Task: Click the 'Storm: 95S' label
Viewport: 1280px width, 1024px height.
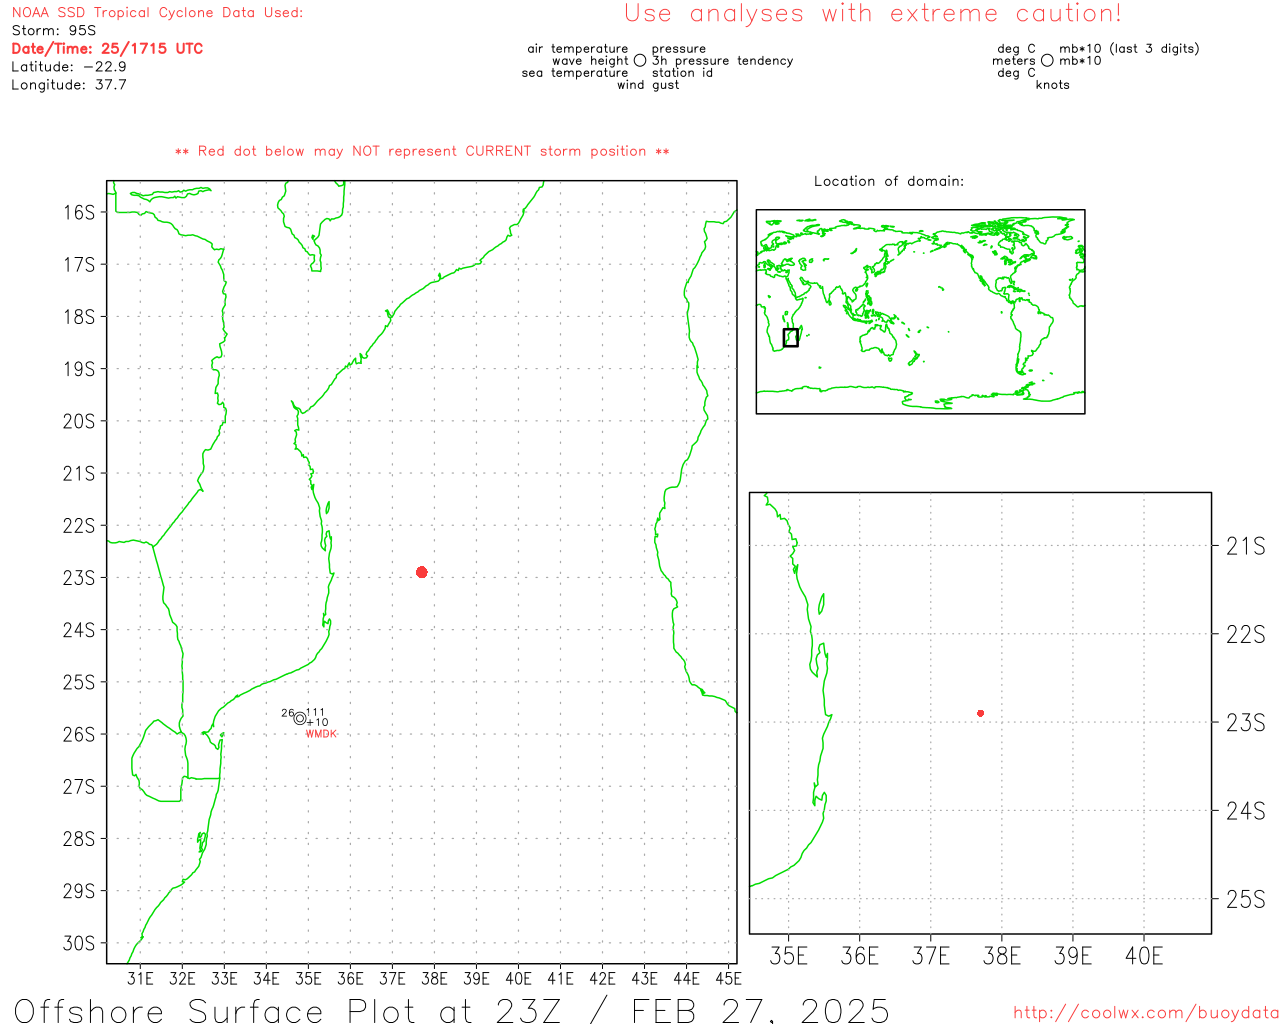Action: pos(54,30)
